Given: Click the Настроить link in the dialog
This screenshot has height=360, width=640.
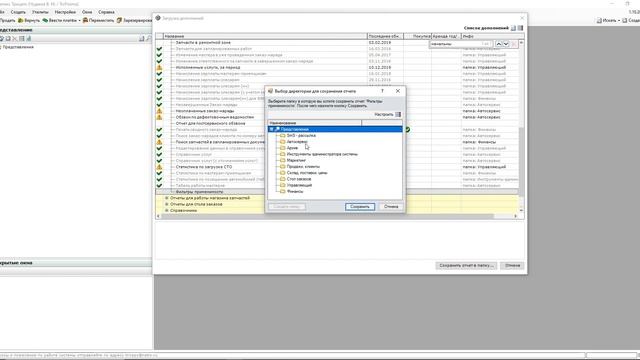Looking at the screenshot, I should (384, 114).
